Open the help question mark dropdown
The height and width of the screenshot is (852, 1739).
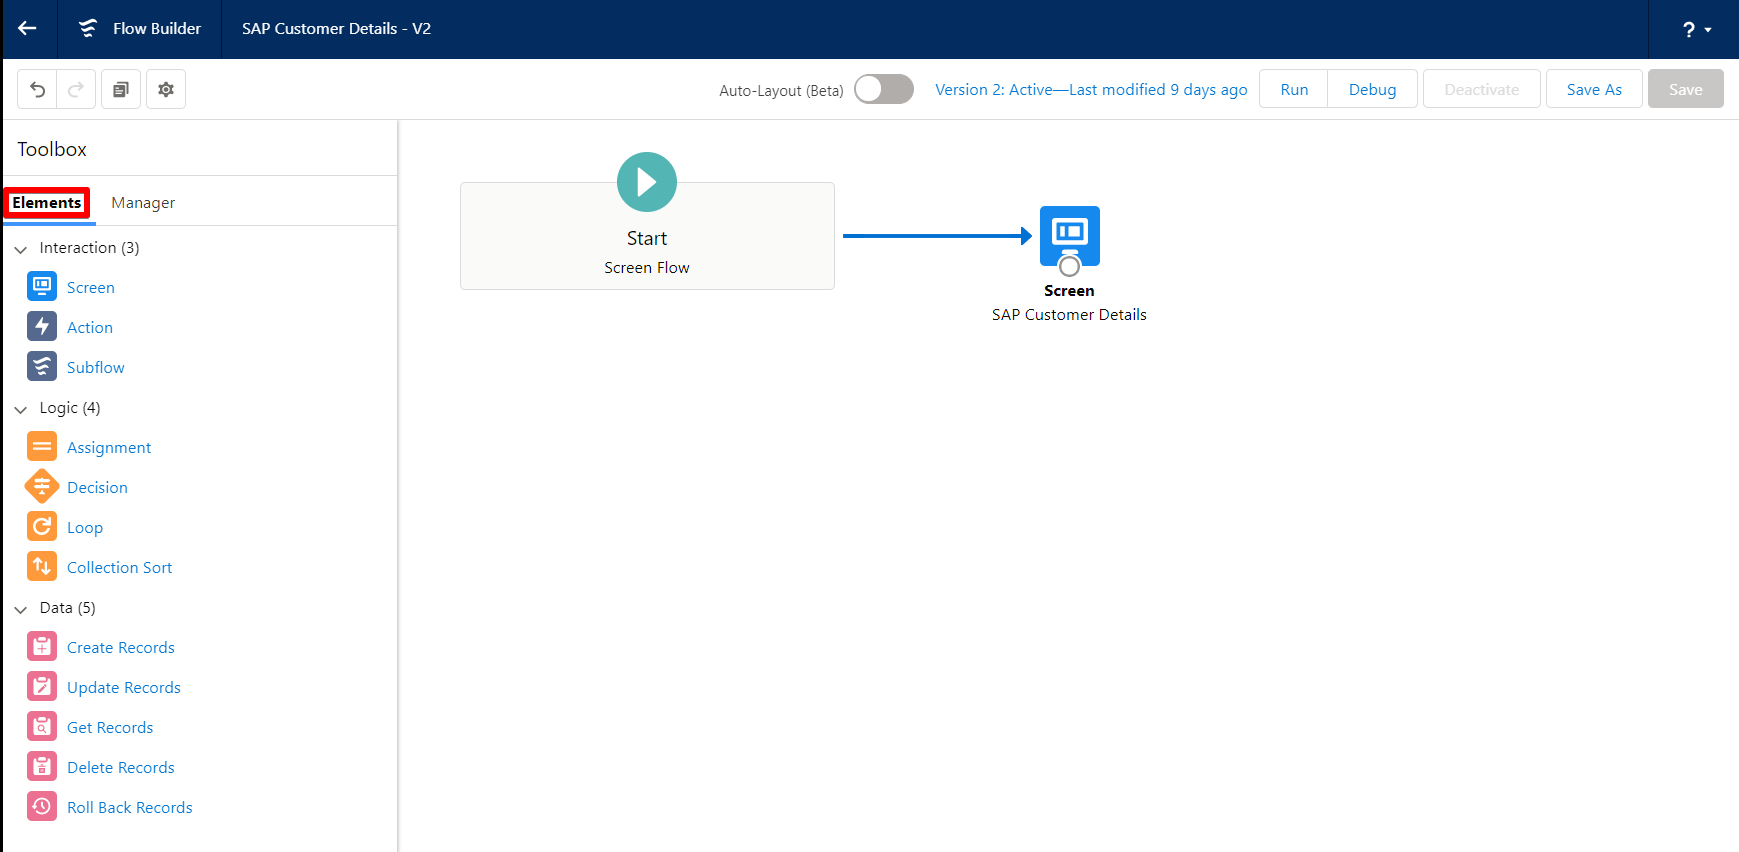[x=1697, y=30]
